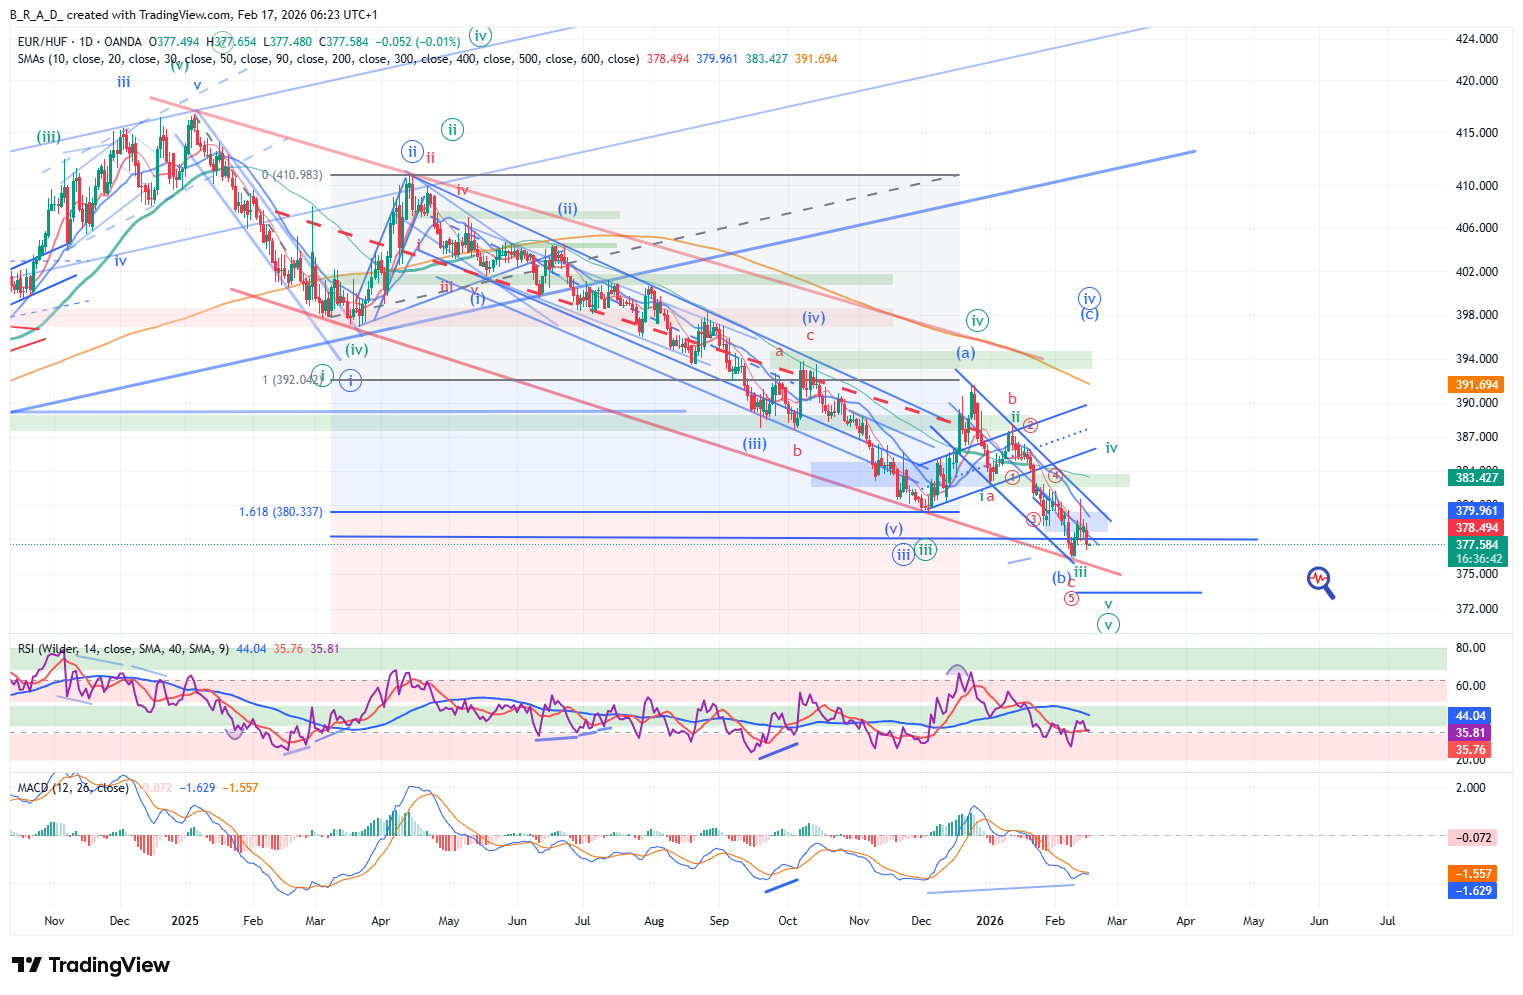Image resolution: width=1523 pixels, height=995 pixels.
Task: Click the current price 377.584 label
Action: (1476, 546)
